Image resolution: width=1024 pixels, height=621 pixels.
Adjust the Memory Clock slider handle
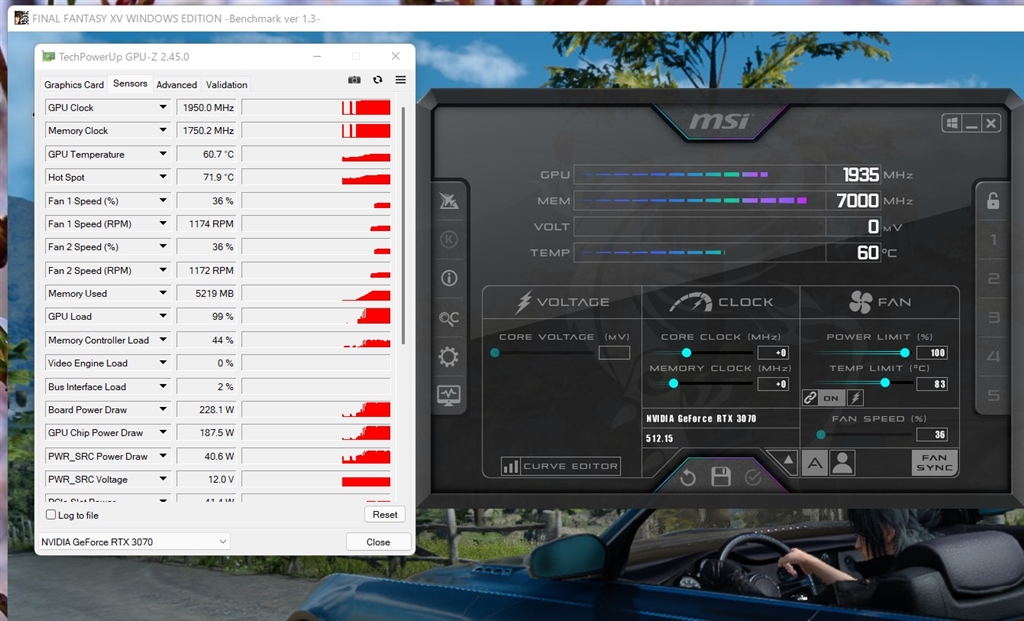(673, 383)
